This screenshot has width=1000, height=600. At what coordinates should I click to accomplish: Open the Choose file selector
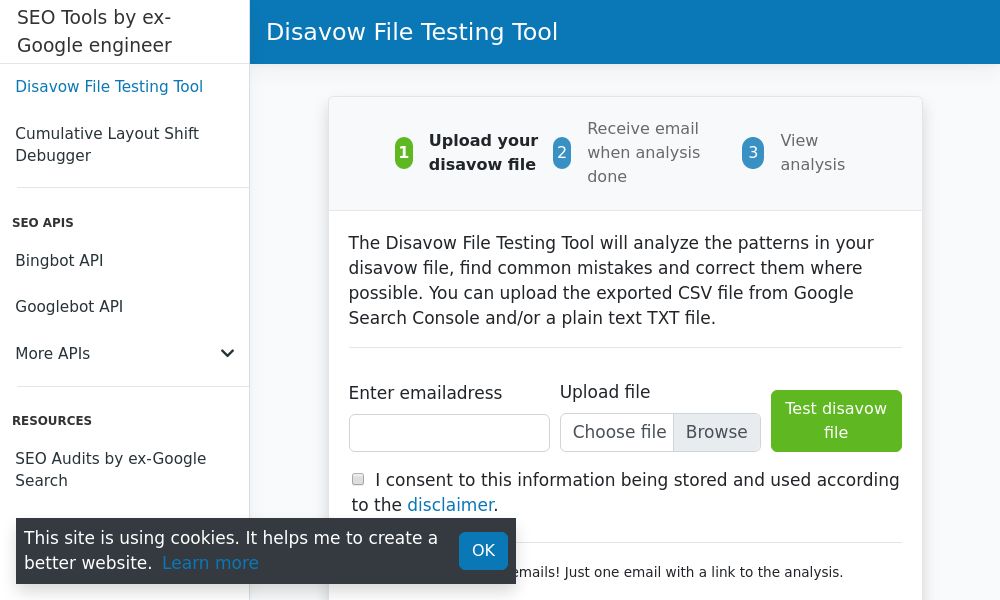tap(619, 432)
